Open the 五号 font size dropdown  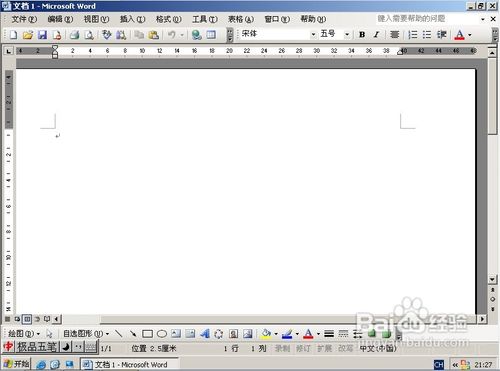(x=347, y=34)
